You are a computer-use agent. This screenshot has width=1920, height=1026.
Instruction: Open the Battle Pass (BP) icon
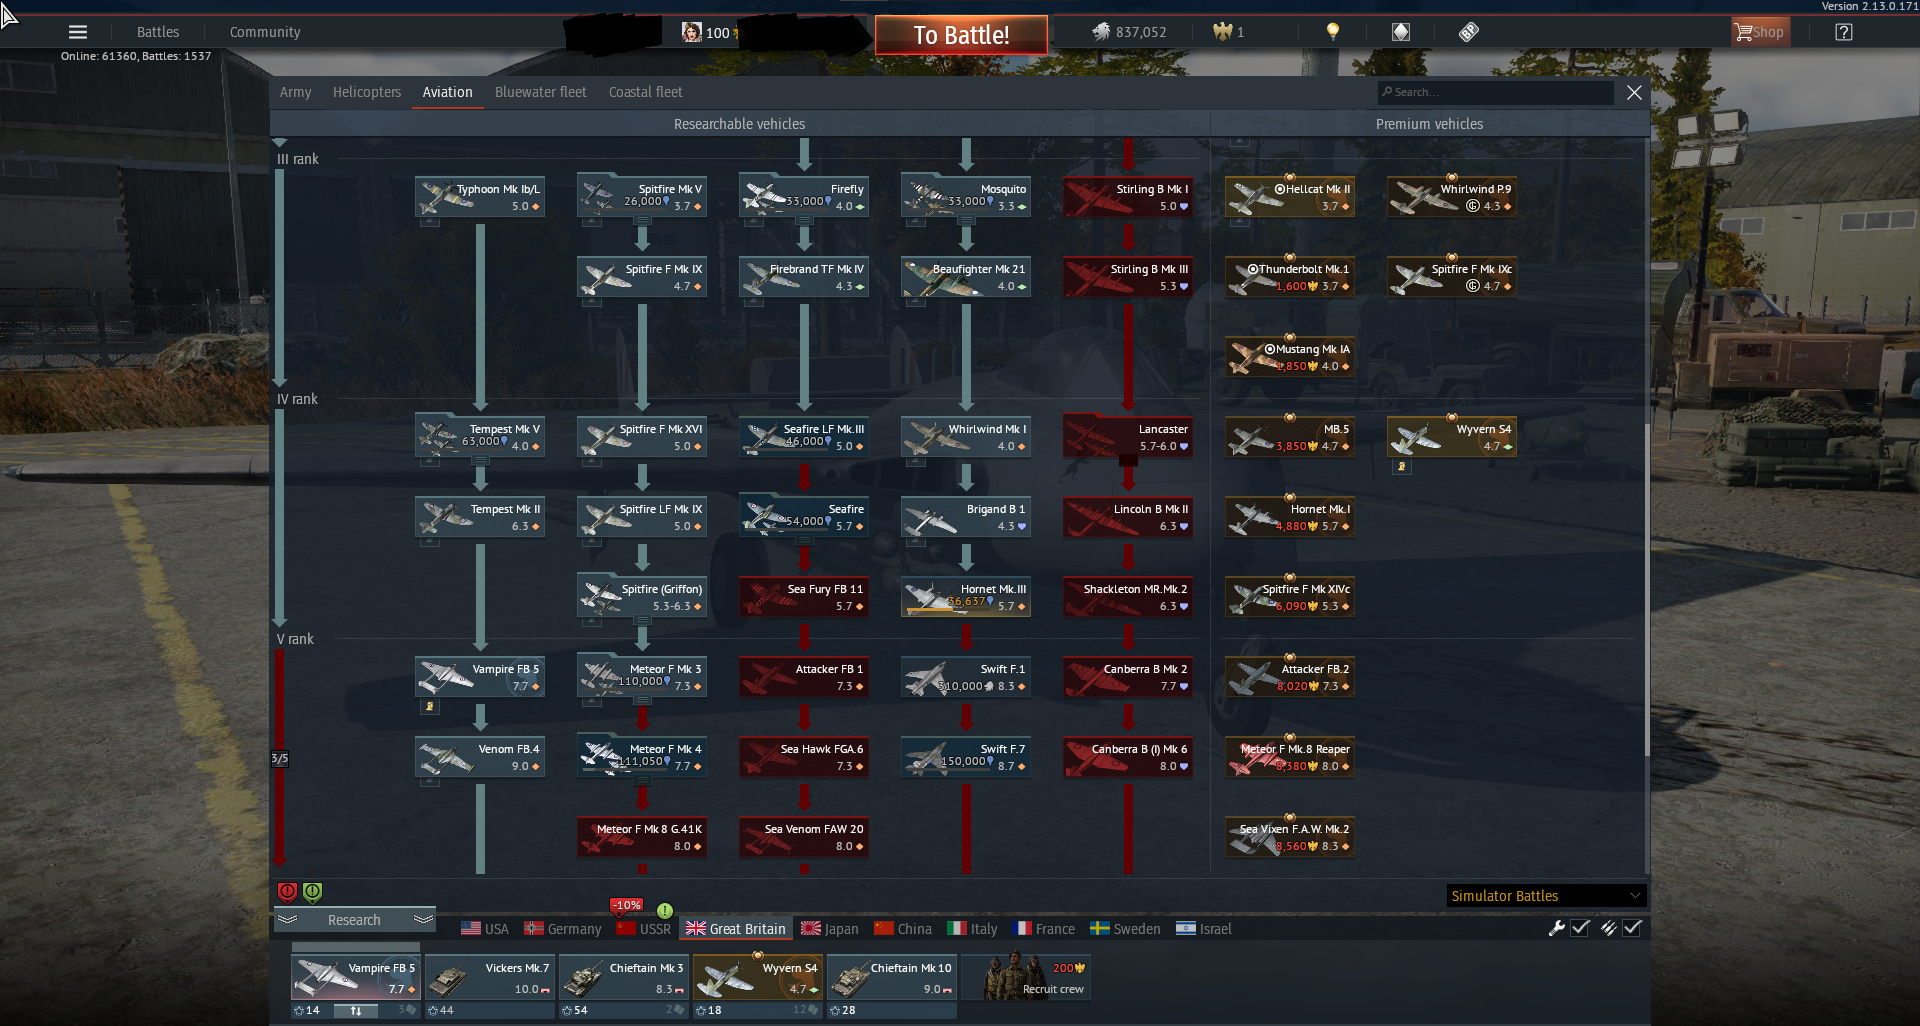pyautogui.click(x=1468, y=32)
